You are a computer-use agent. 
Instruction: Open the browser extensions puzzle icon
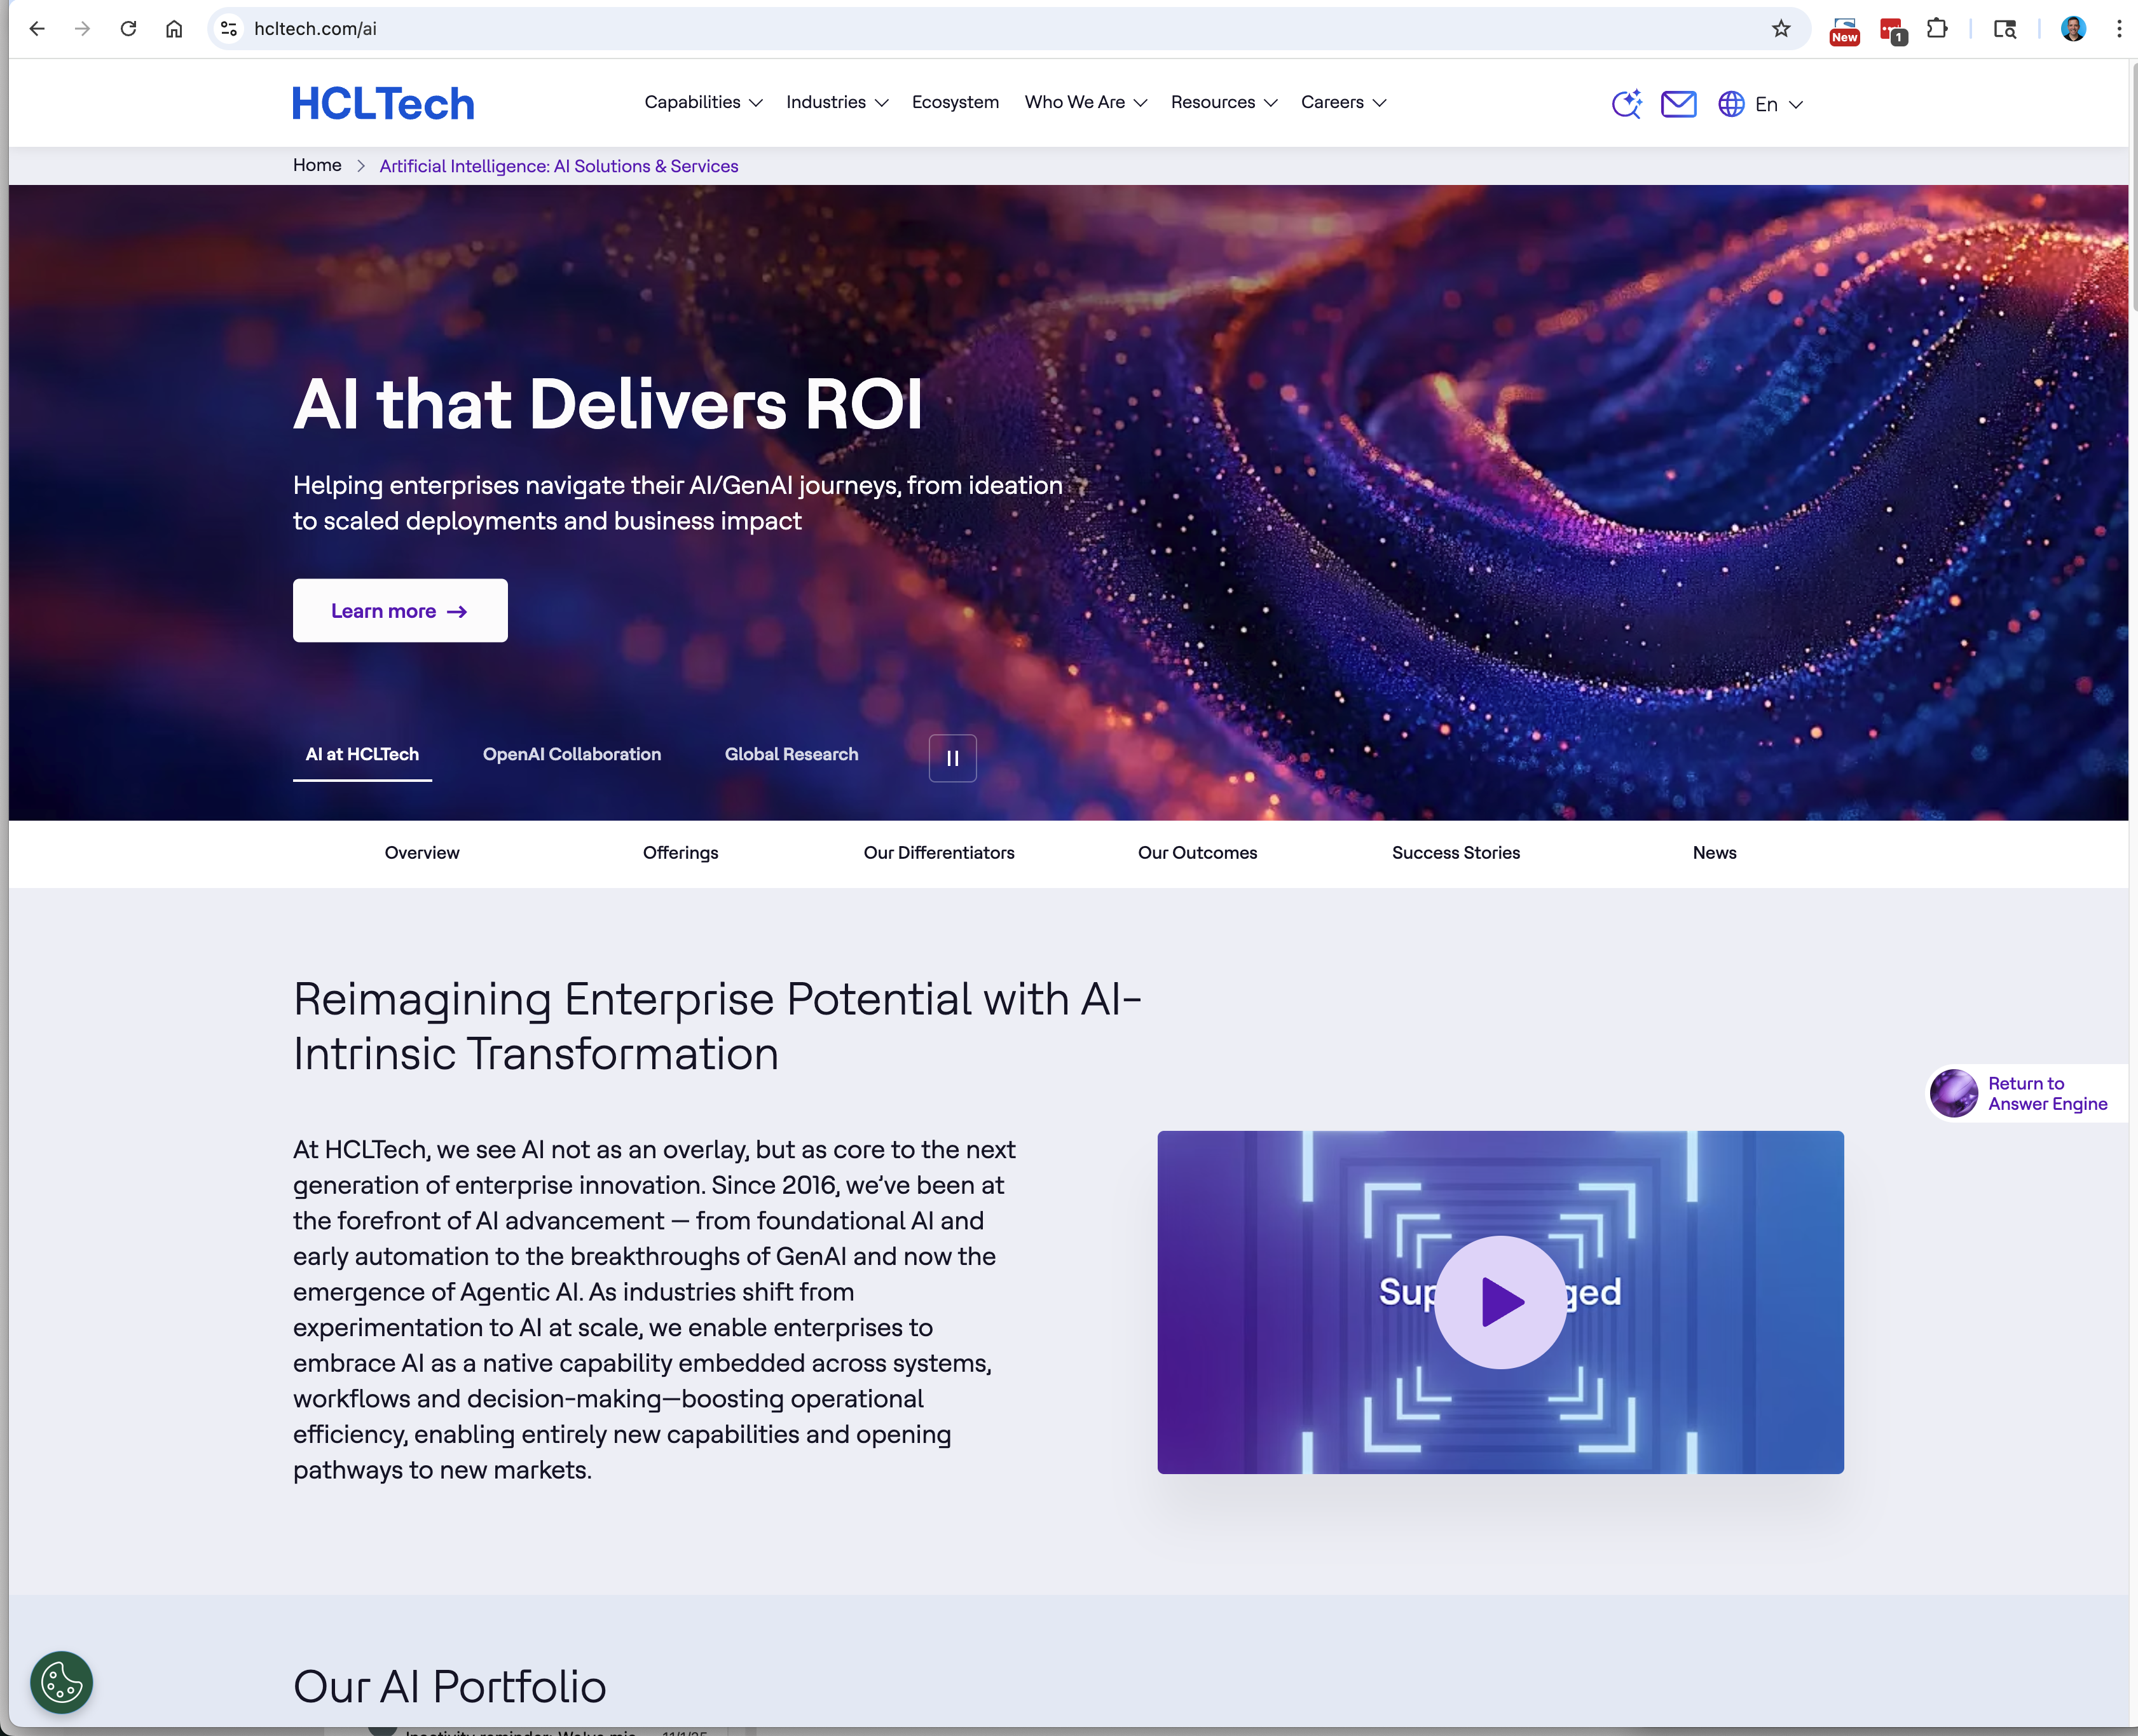(x=1937, y=29)
